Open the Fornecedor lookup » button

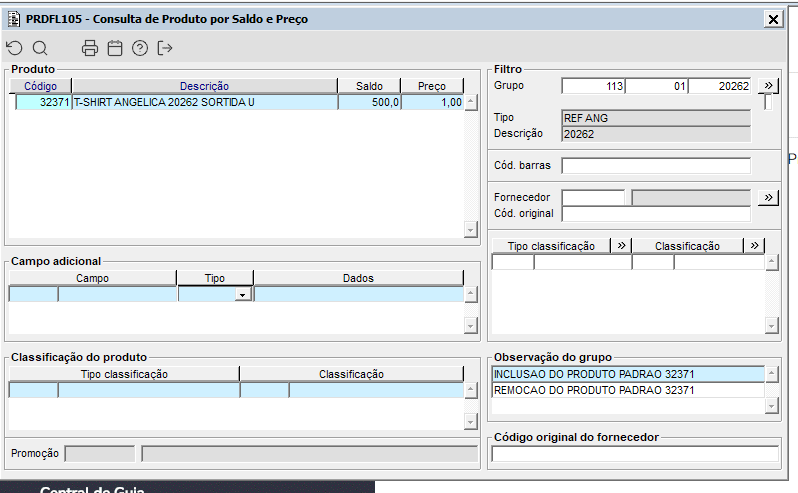768,197
